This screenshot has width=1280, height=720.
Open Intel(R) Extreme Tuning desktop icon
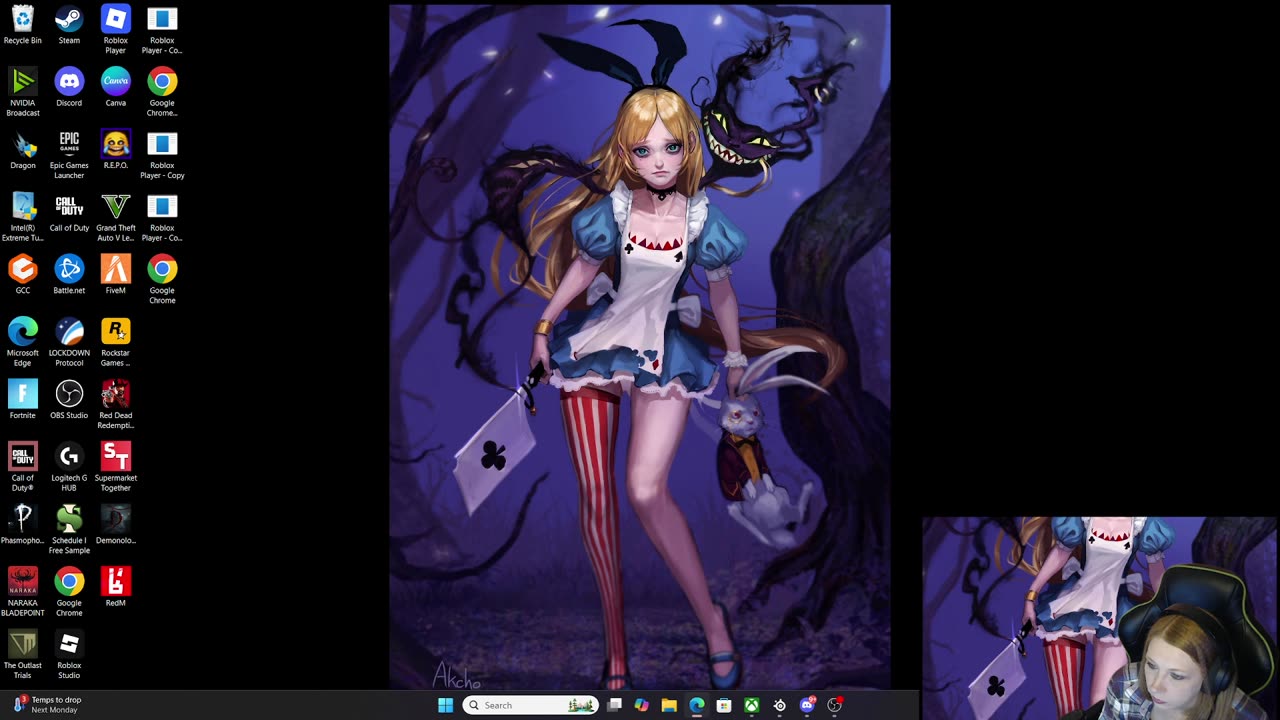click(x=22, y=217)
